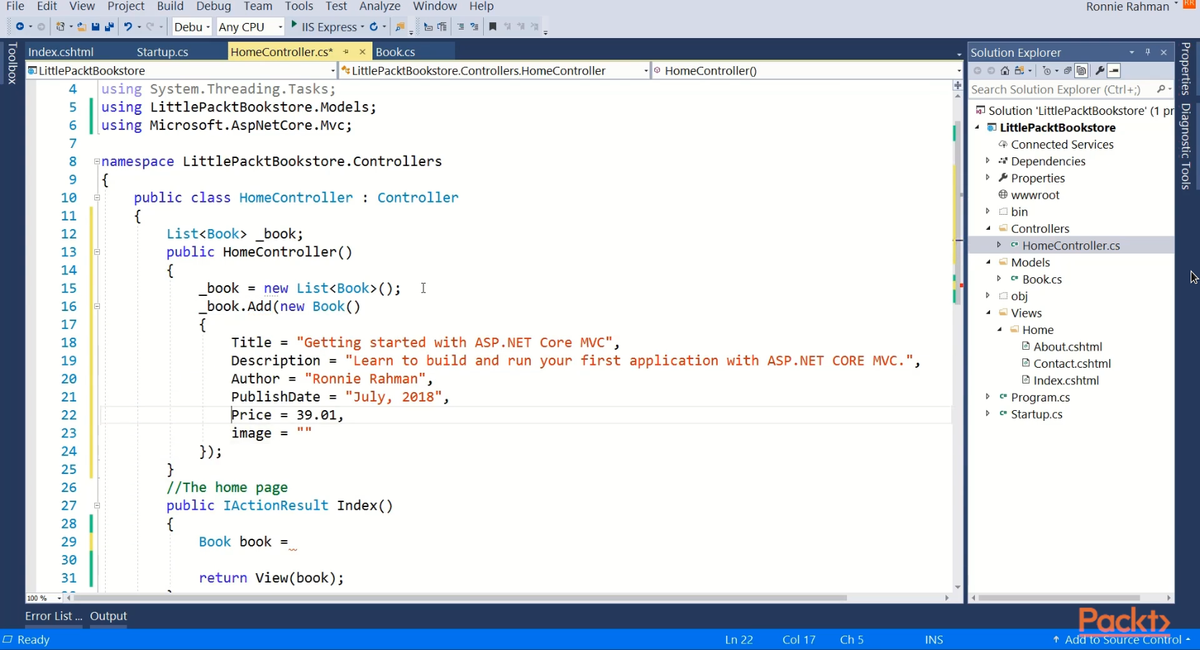
Task: Click Collapse All icon in Solution Explorer
Action: 1067,71
